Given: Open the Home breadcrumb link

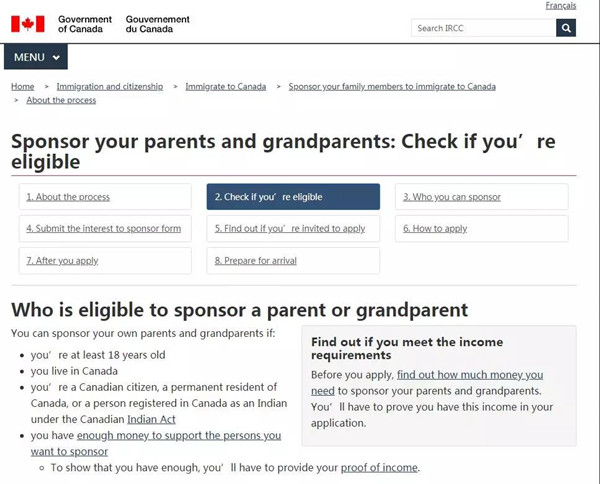Looking at the screenshot, I should [x=23, y=86].
